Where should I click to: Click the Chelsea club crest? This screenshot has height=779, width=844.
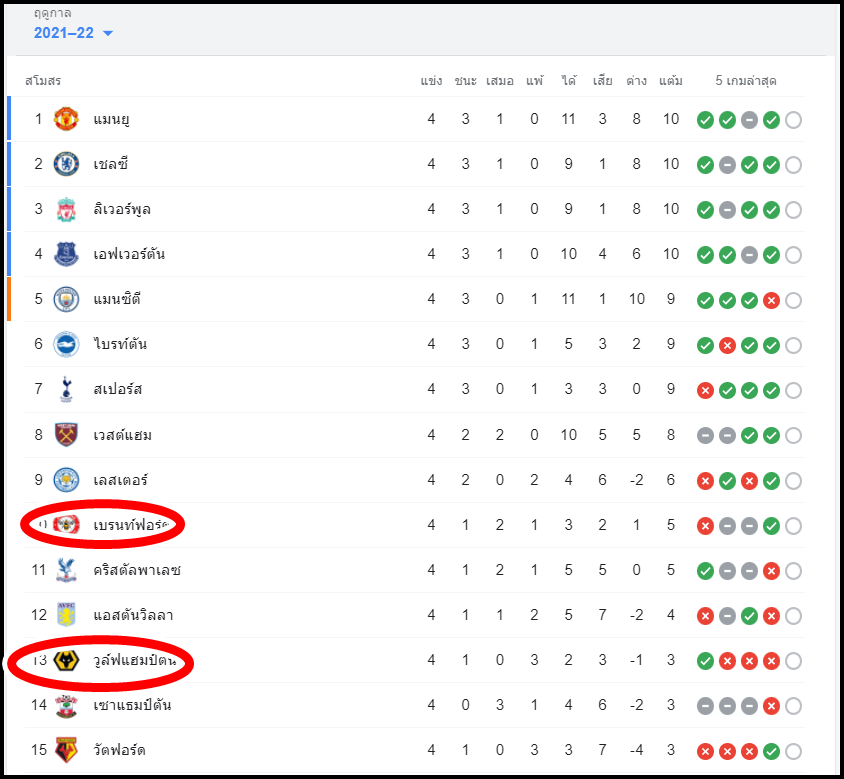[x=66, y=164]
